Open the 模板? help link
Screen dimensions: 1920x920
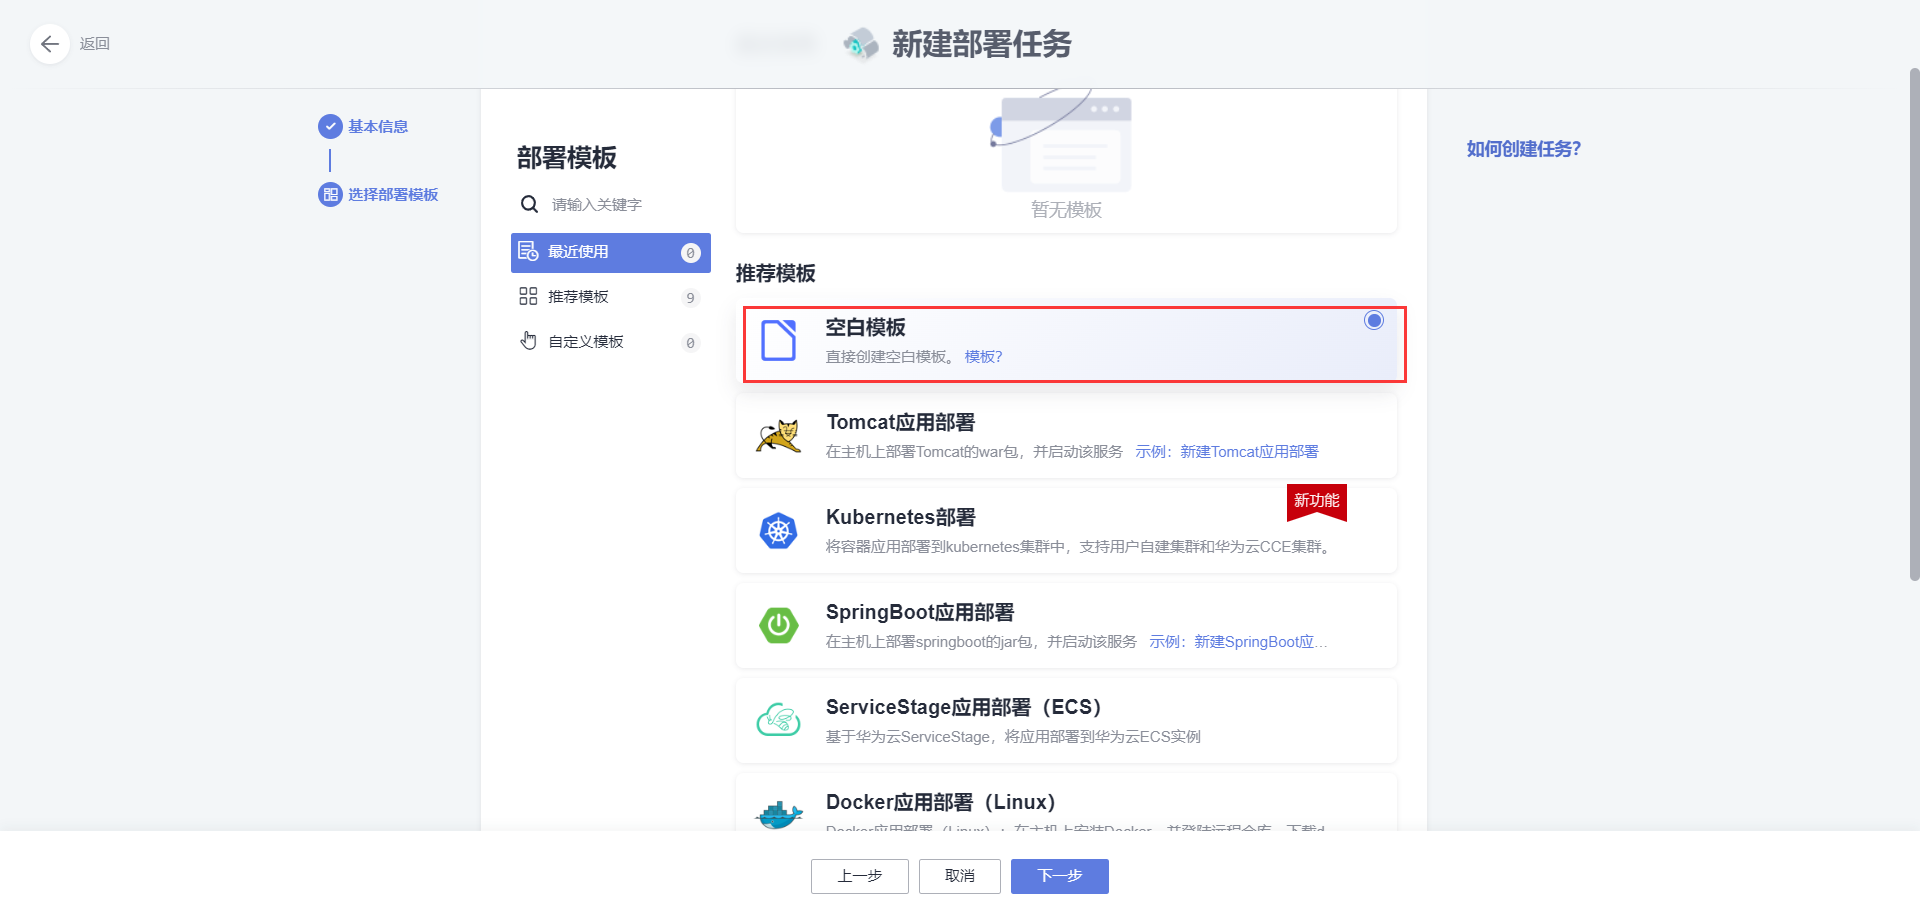[983, 356]
